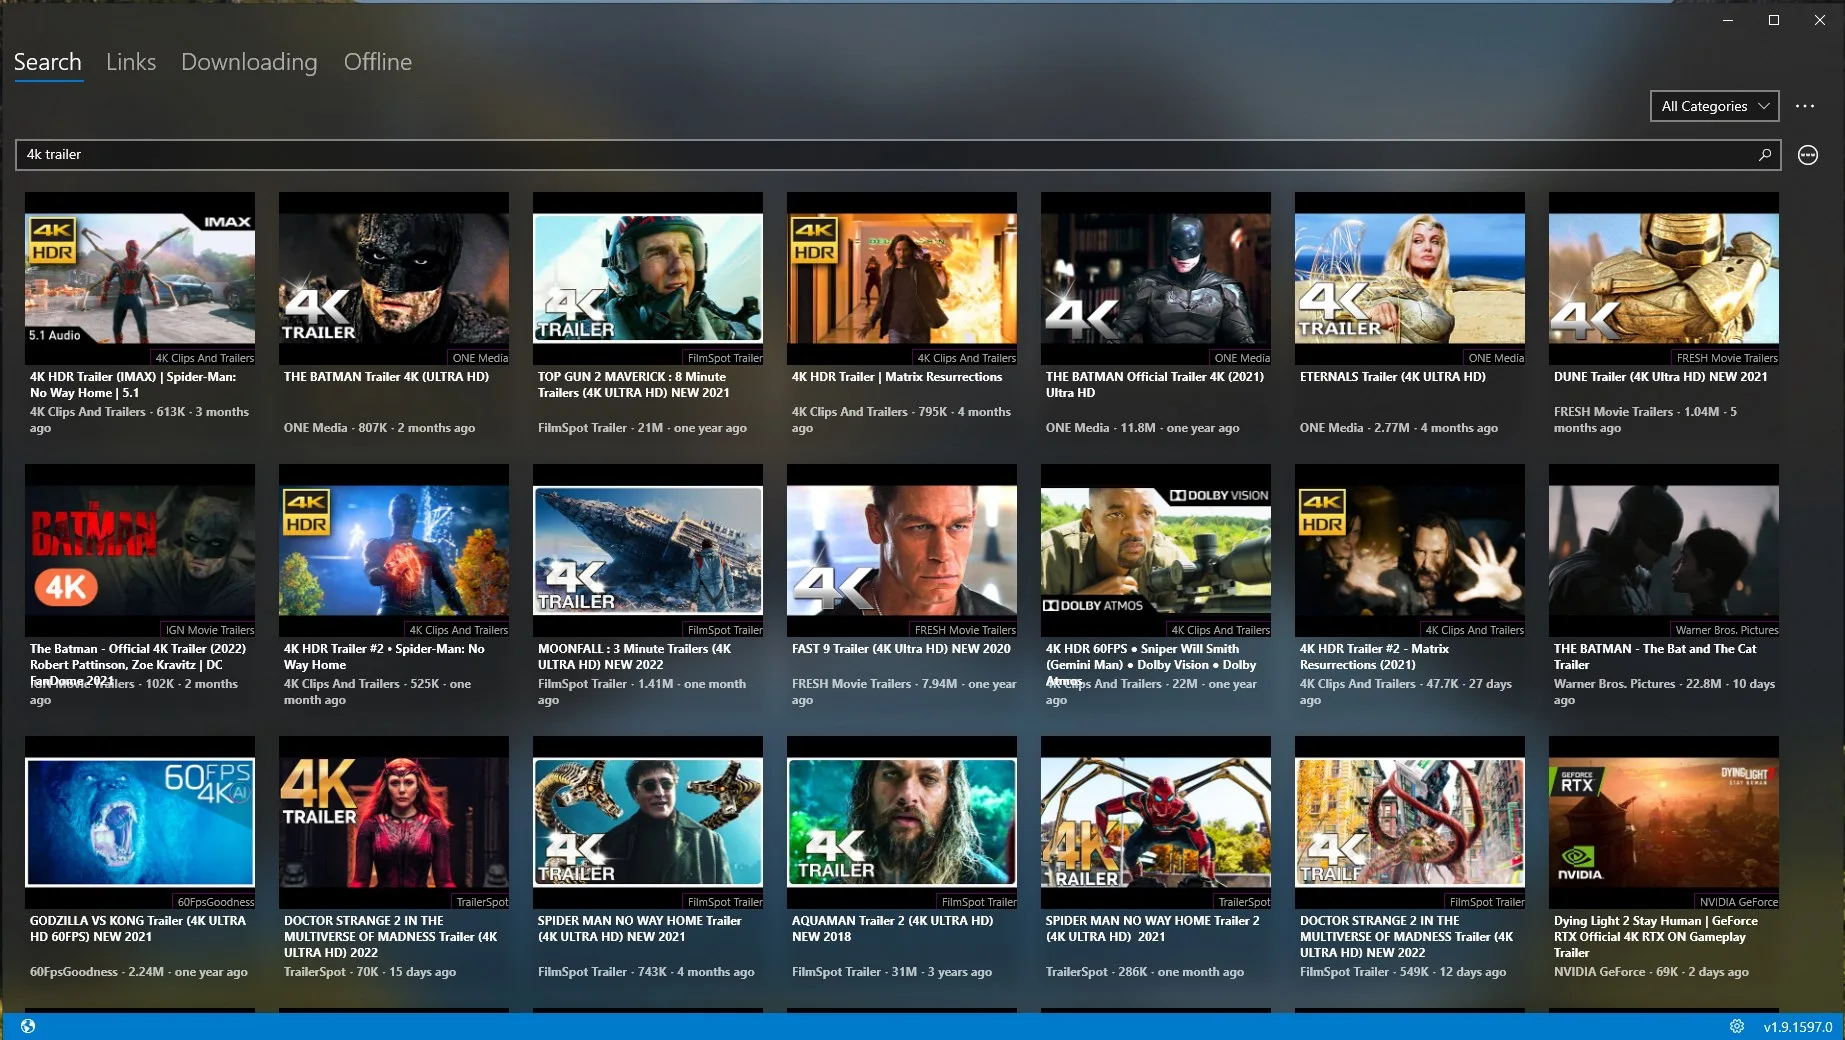Screen dimensions: 1845x1040
Task: Open Matrix Resurrections Trailer #2 thumbnail
Action: pyautogui.click(x=1410, y=550)
